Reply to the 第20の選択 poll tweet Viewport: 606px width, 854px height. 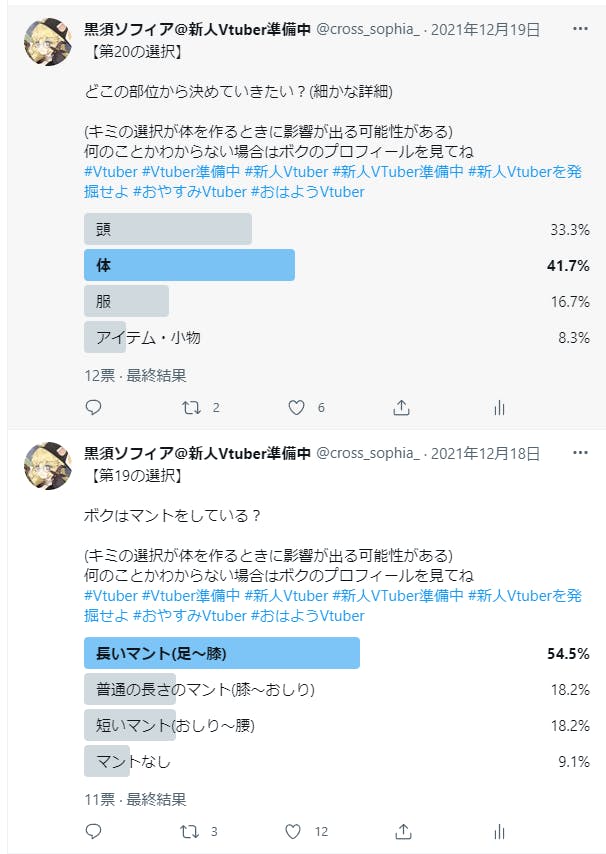94,407
